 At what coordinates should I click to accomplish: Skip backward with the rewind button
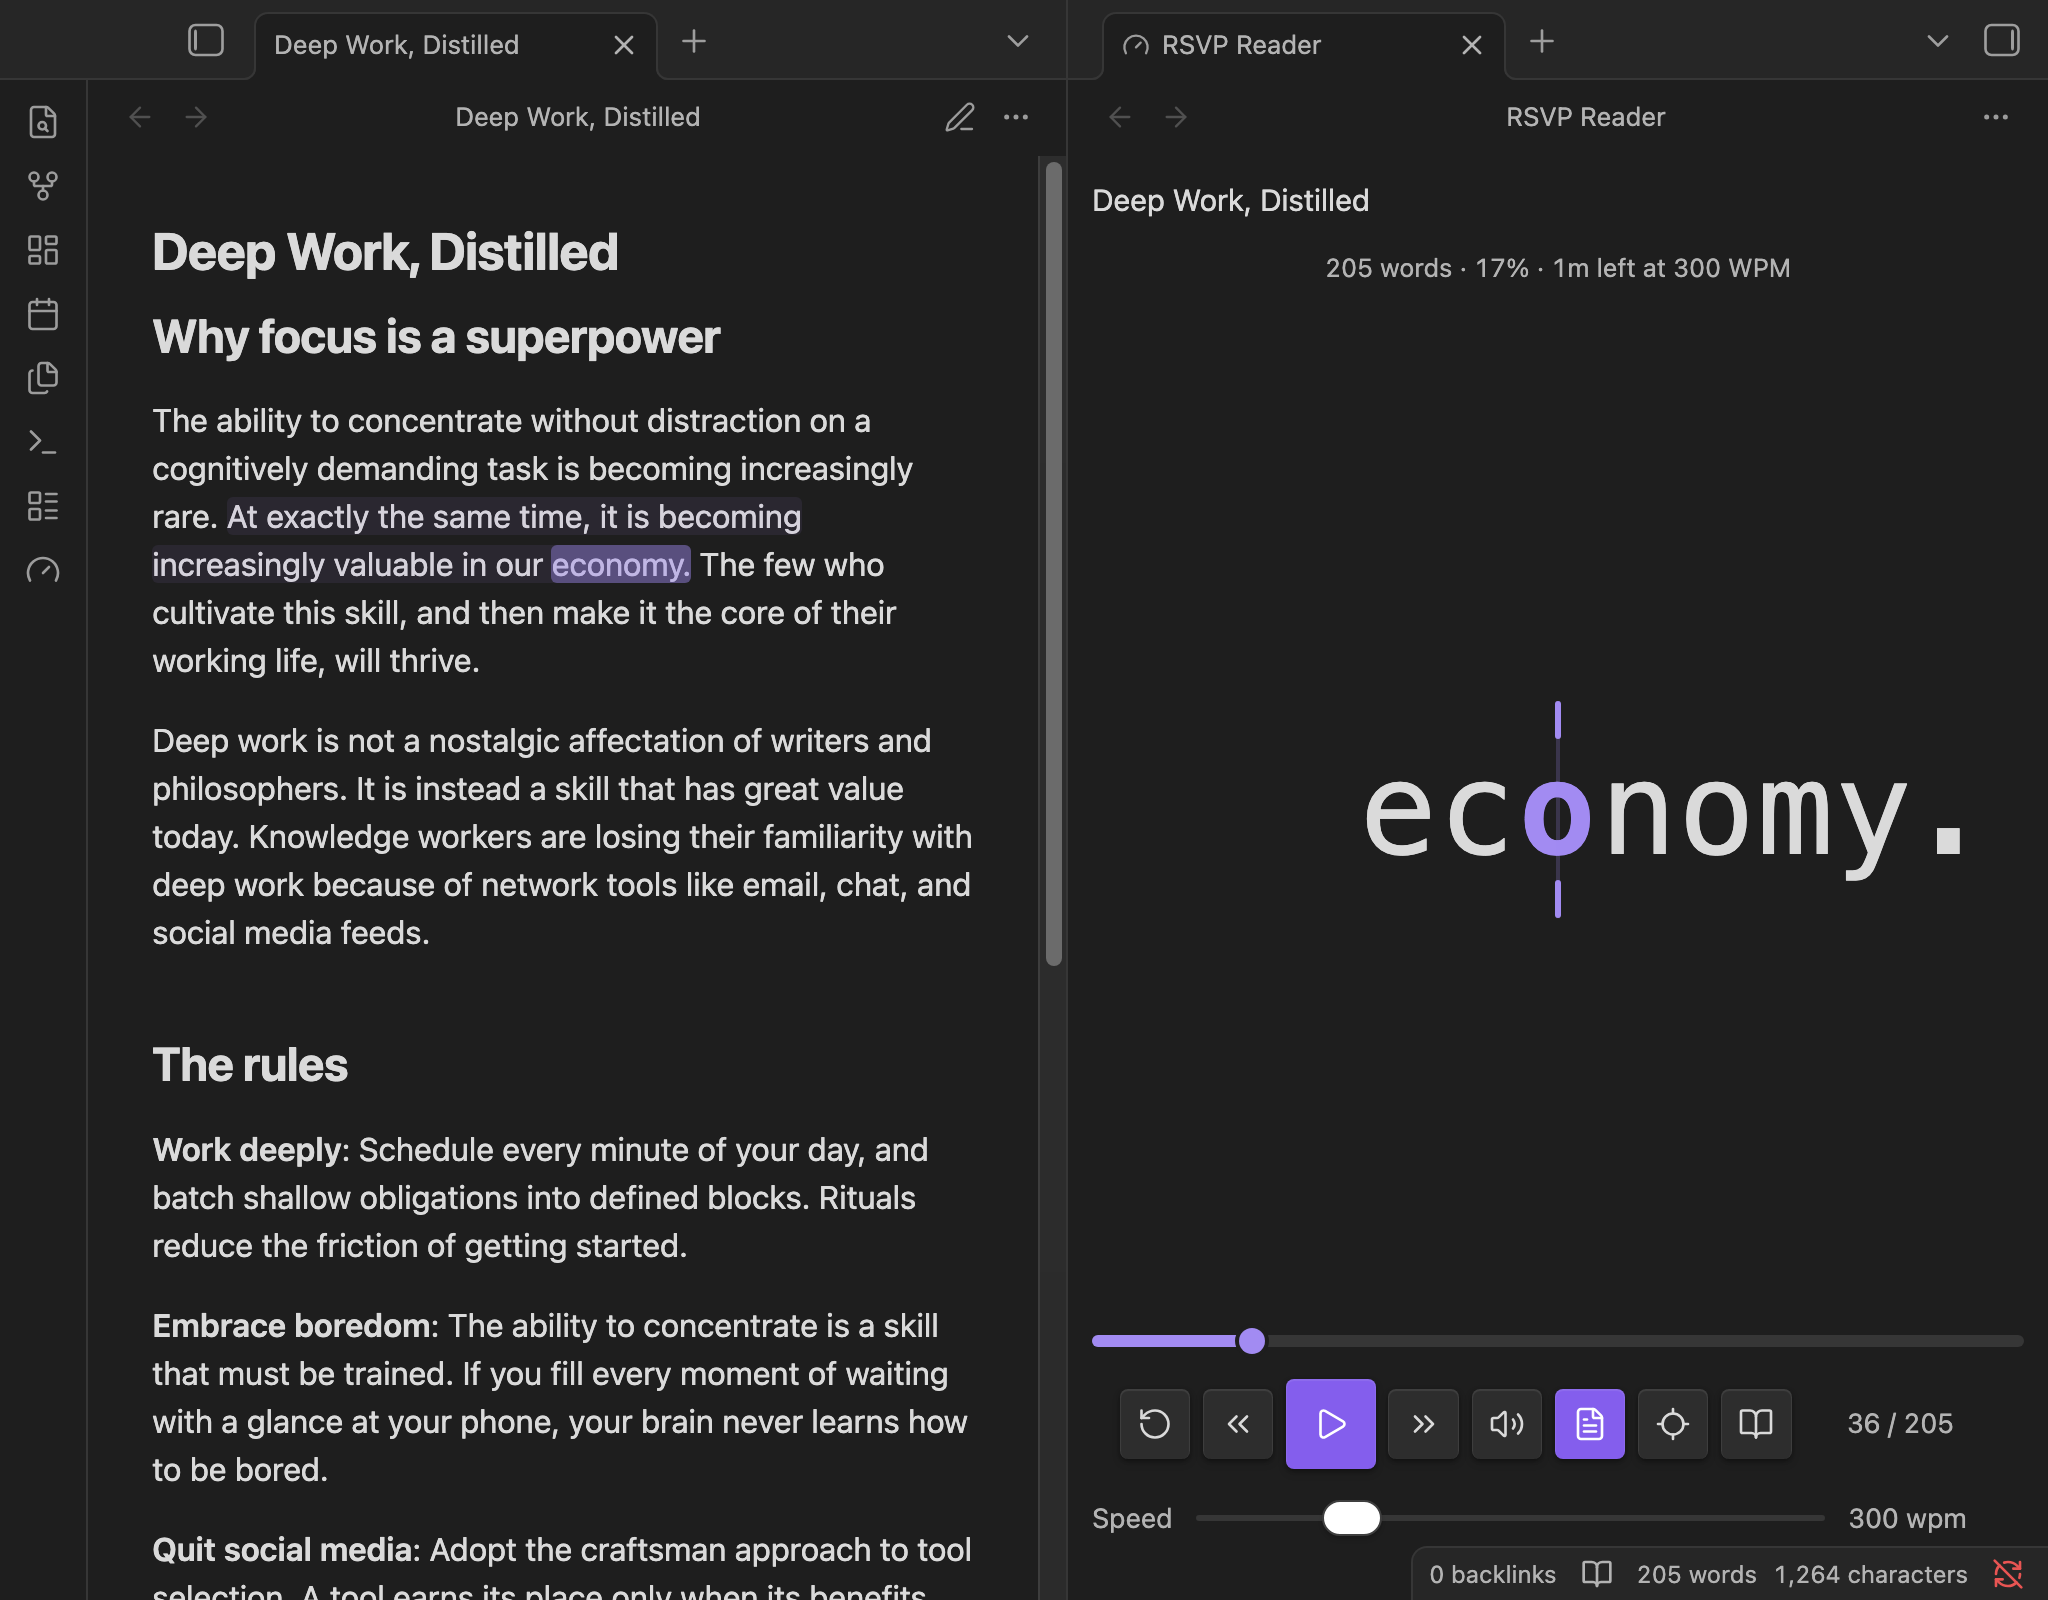click(1238, 1424)
